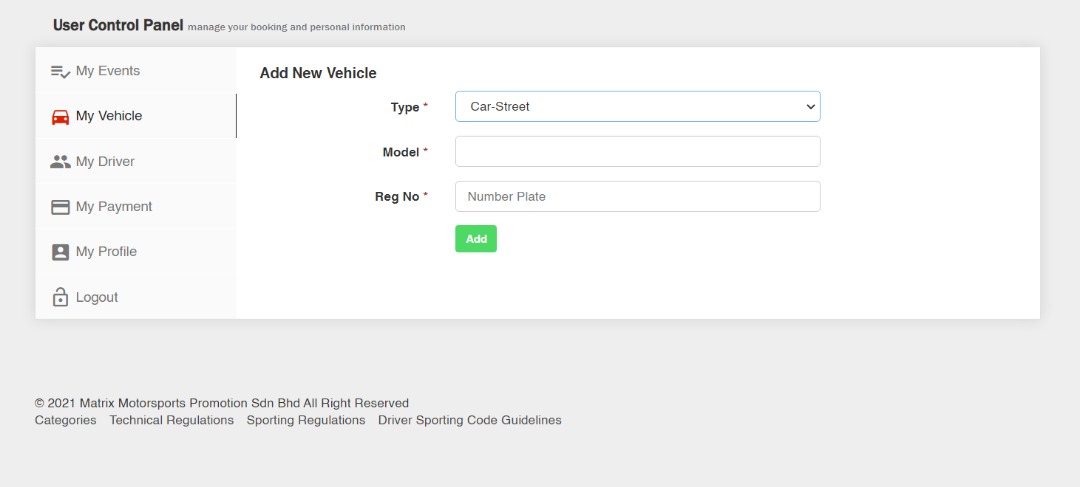Click the My Payment card icon
This screenshot has width=1080, height=487.
[61, 207]
